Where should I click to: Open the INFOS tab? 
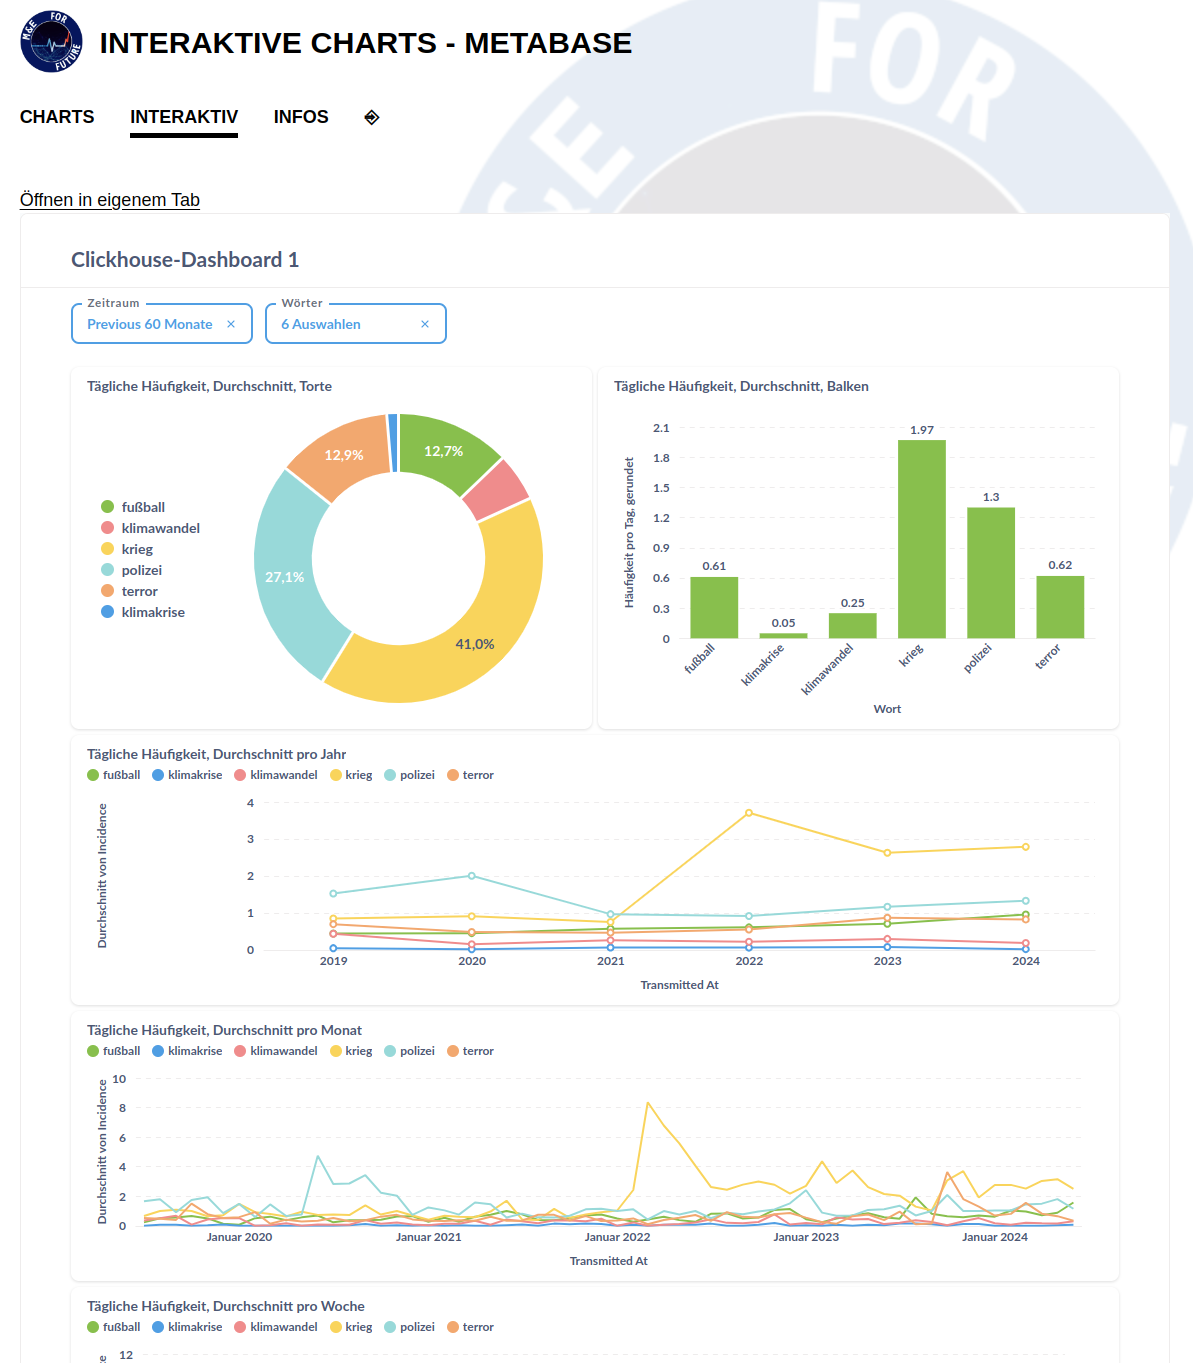301,117
